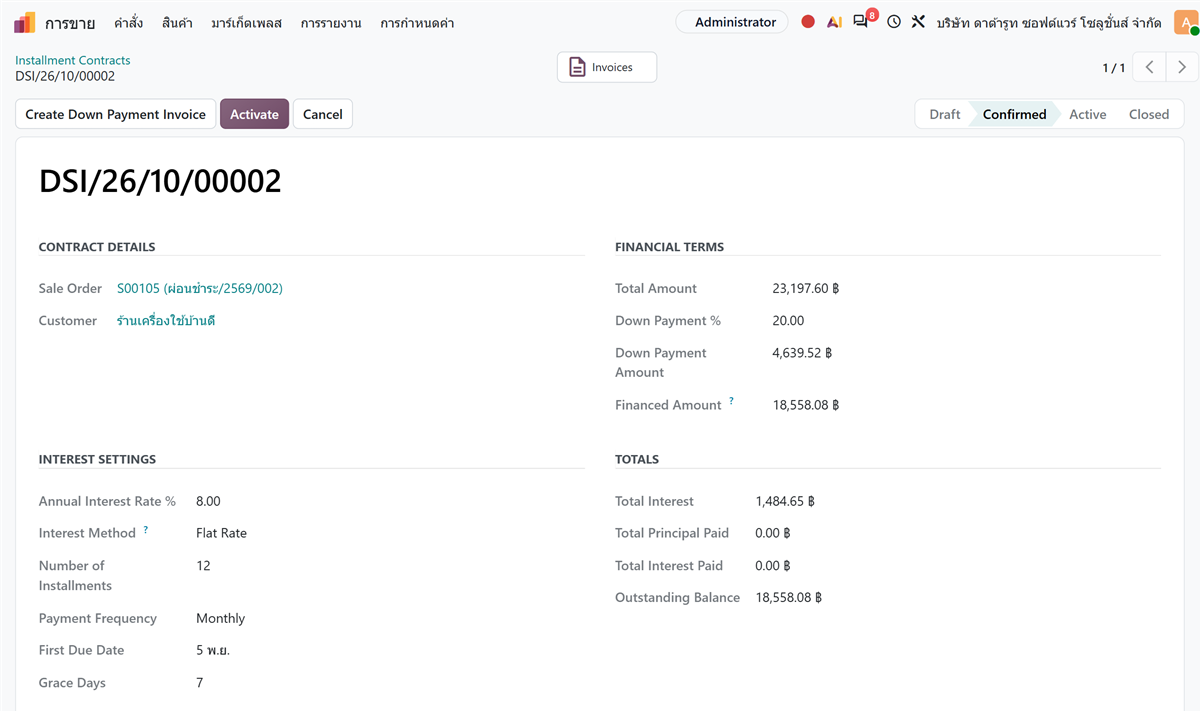1200x711 pixels.
Task: Open customer ร้านเครื่องใช้บ้านดี link
Action: click(x=166, y=321)
